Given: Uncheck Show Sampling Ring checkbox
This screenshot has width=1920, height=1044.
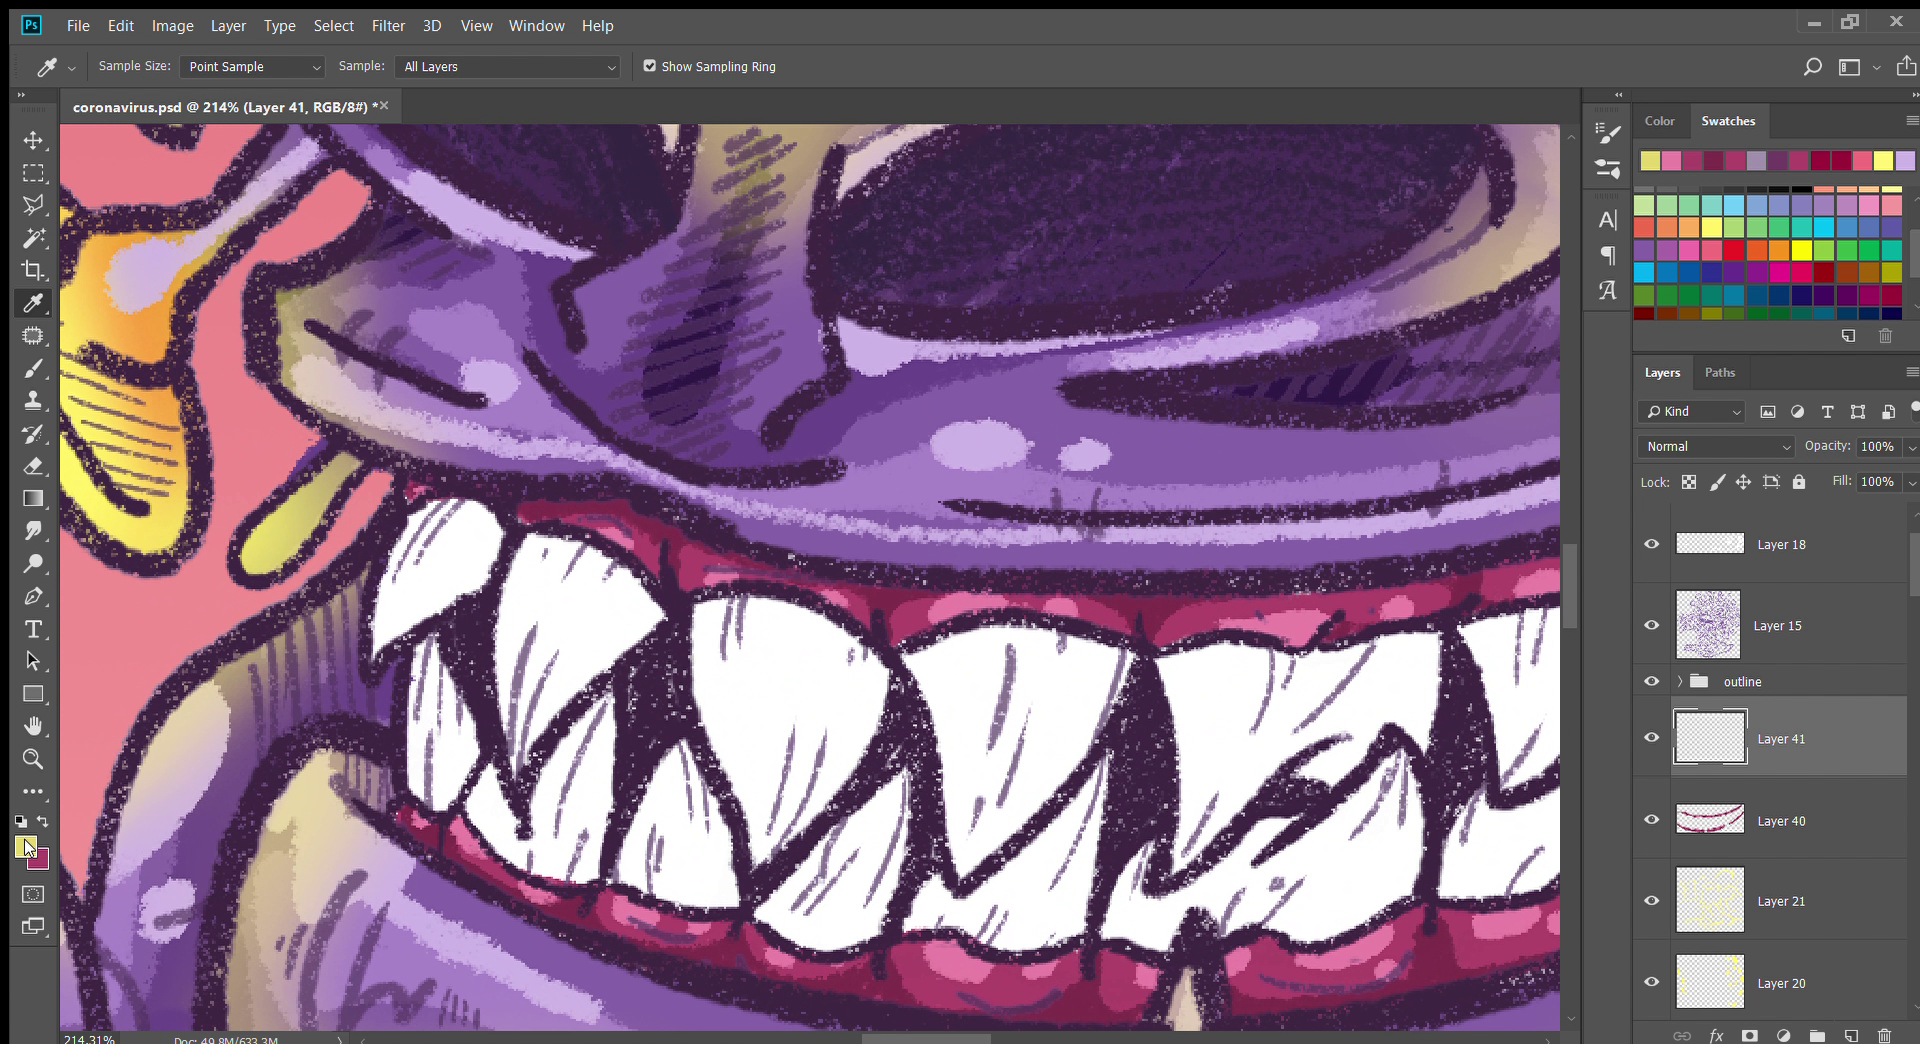Looking at the screenshot, I should pyautogui.click(x=650, y=66).
